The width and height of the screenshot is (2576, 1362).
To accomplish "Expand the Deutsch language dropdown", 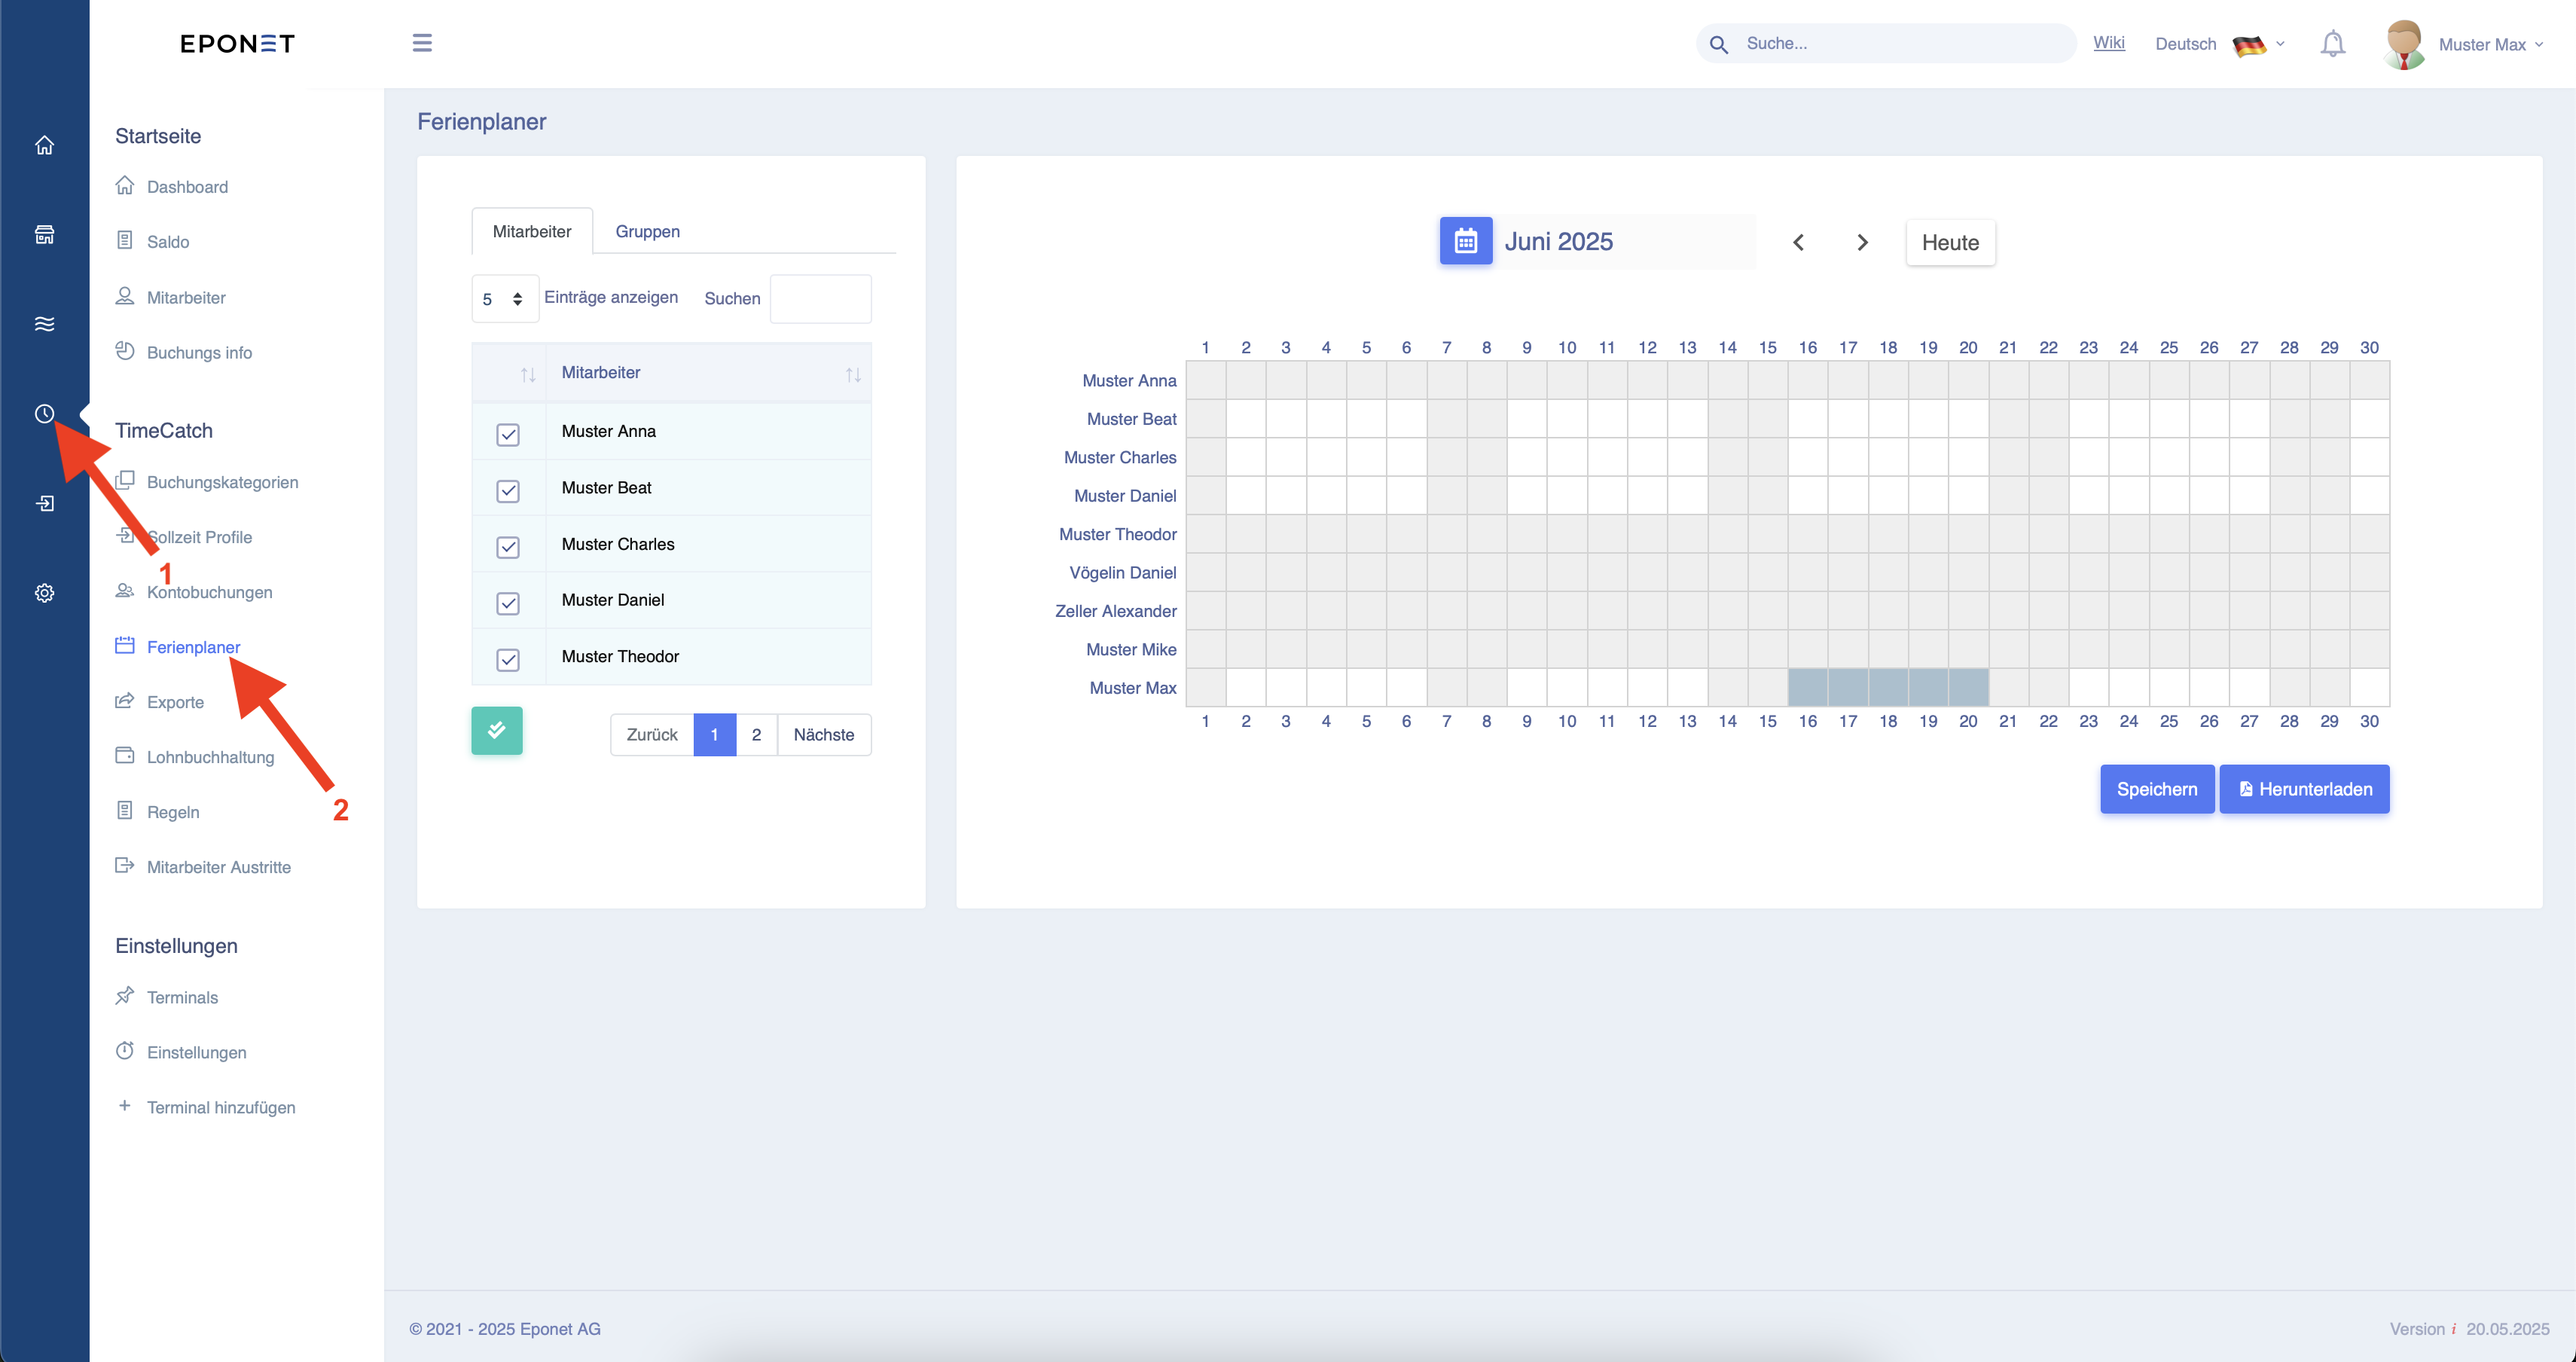I will (x=2219, y=44).
